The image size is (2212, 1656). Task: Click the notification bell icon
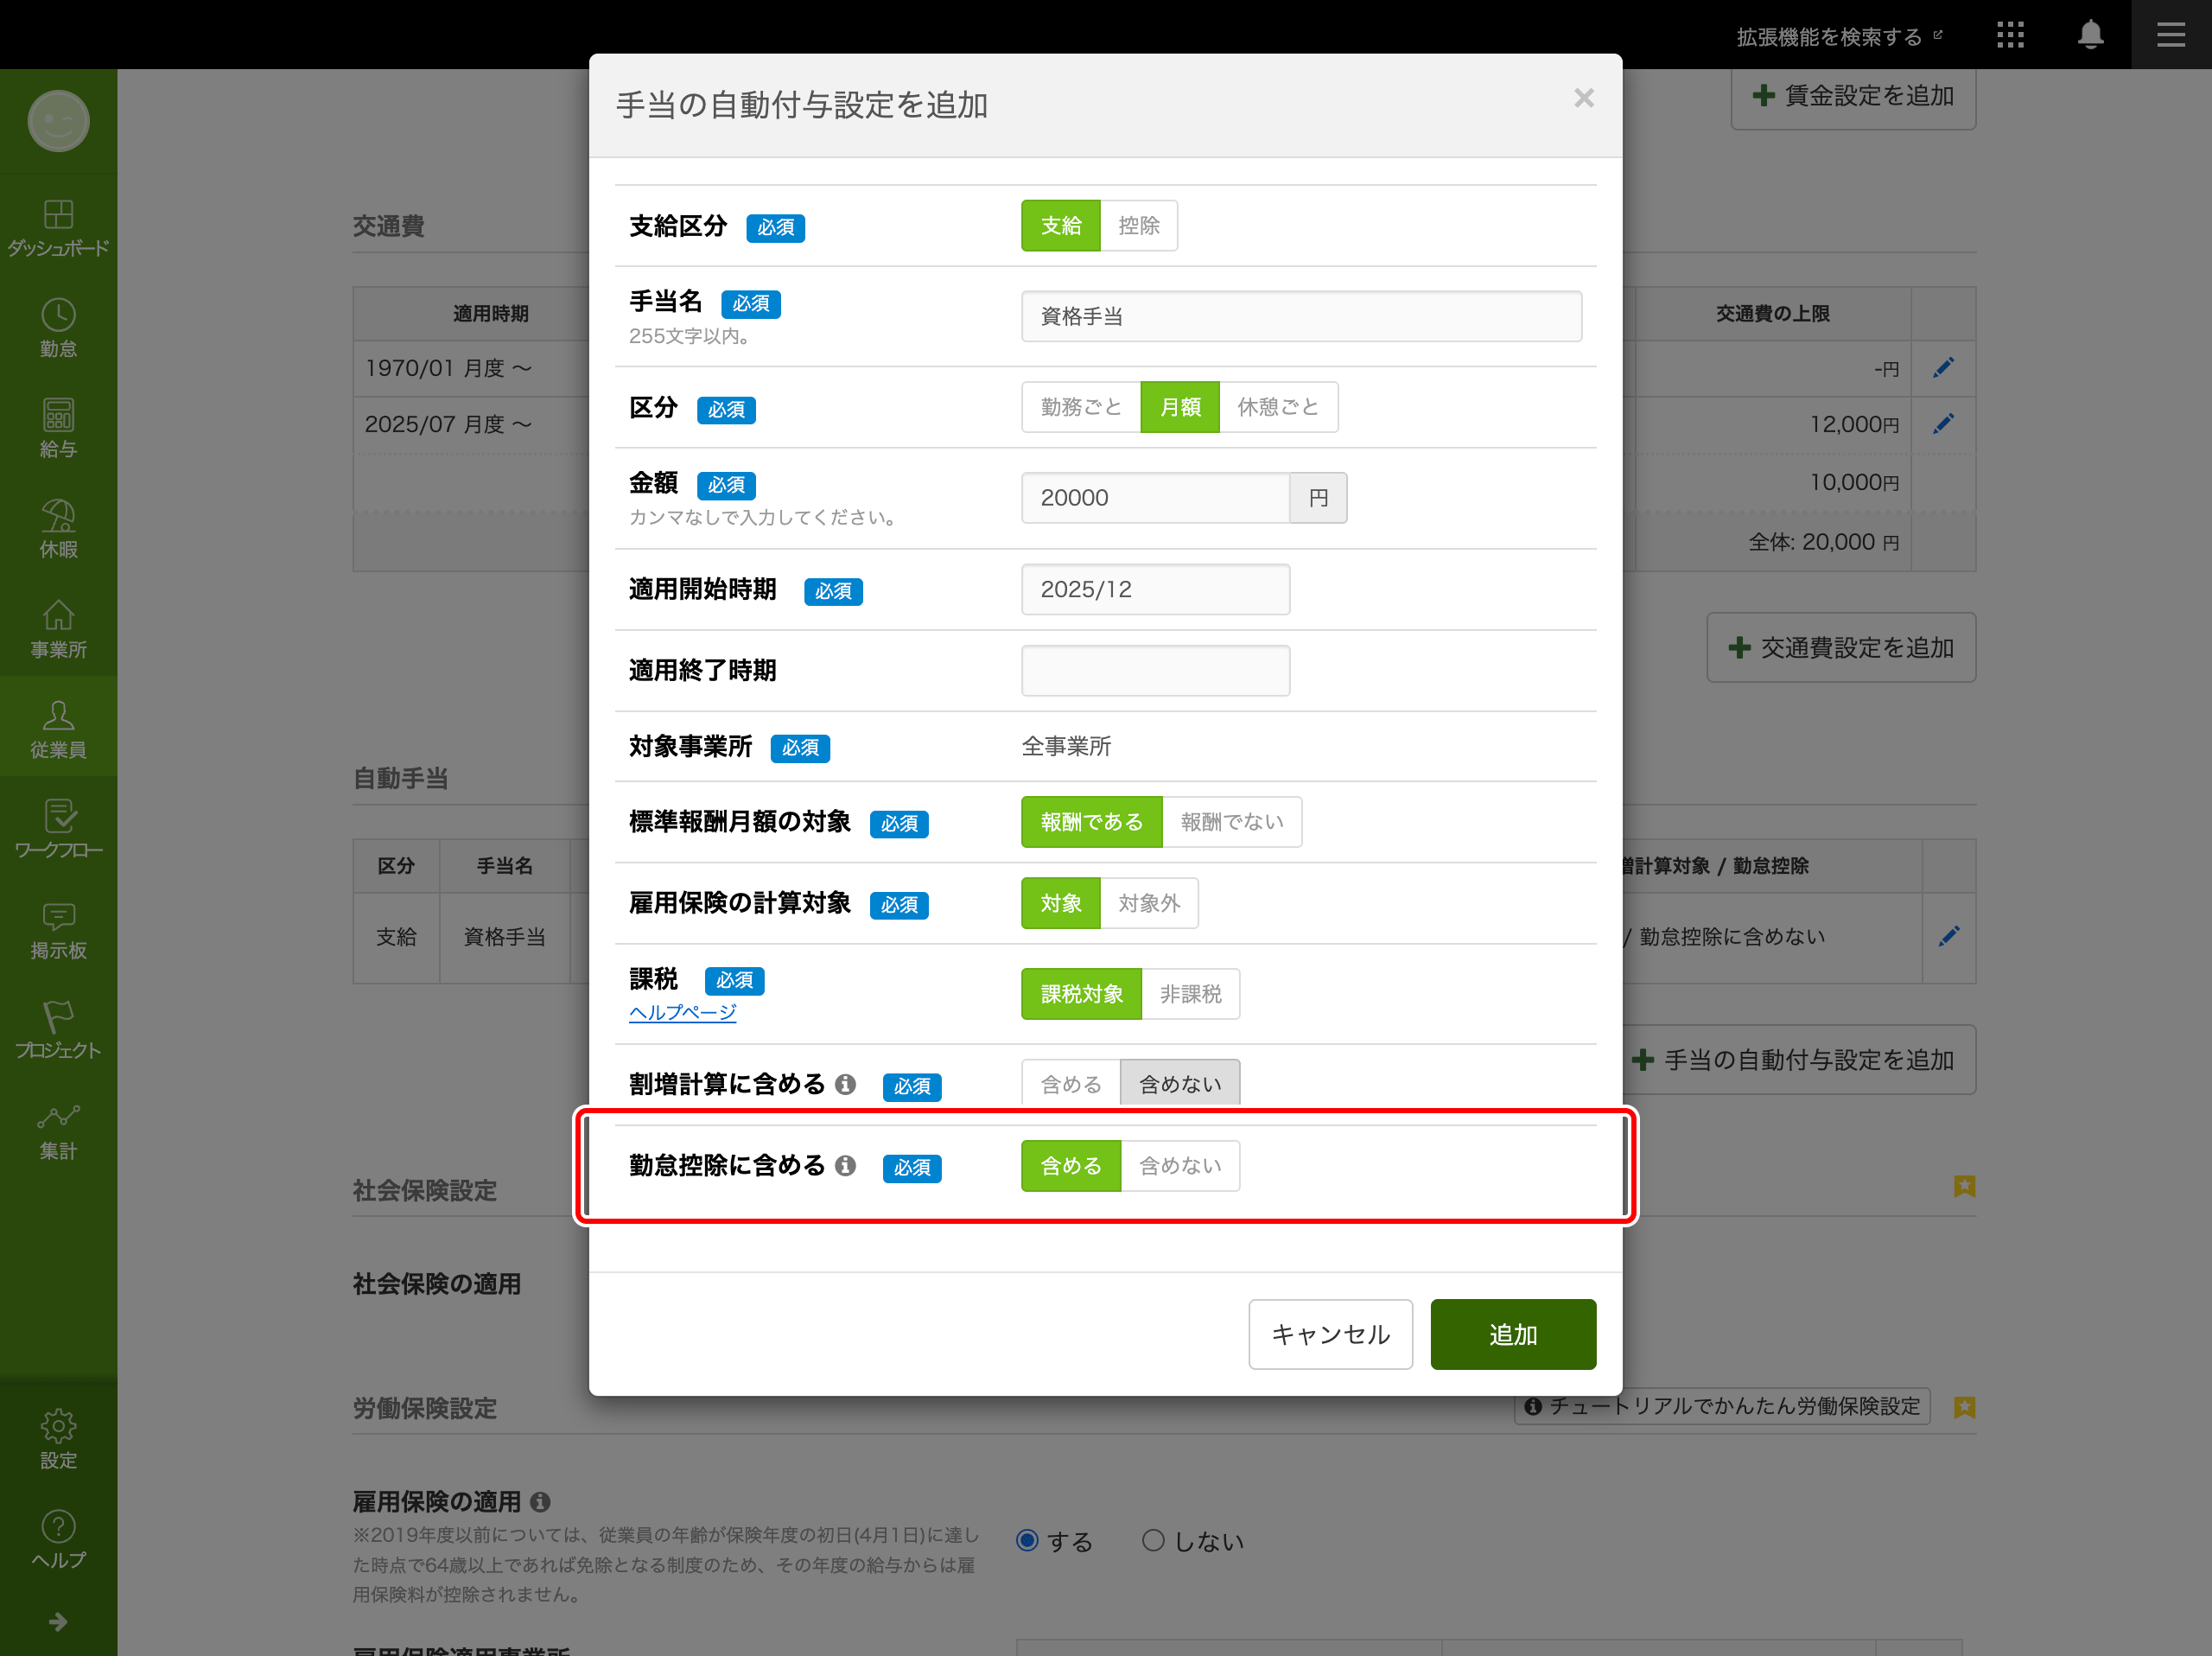2090,35
